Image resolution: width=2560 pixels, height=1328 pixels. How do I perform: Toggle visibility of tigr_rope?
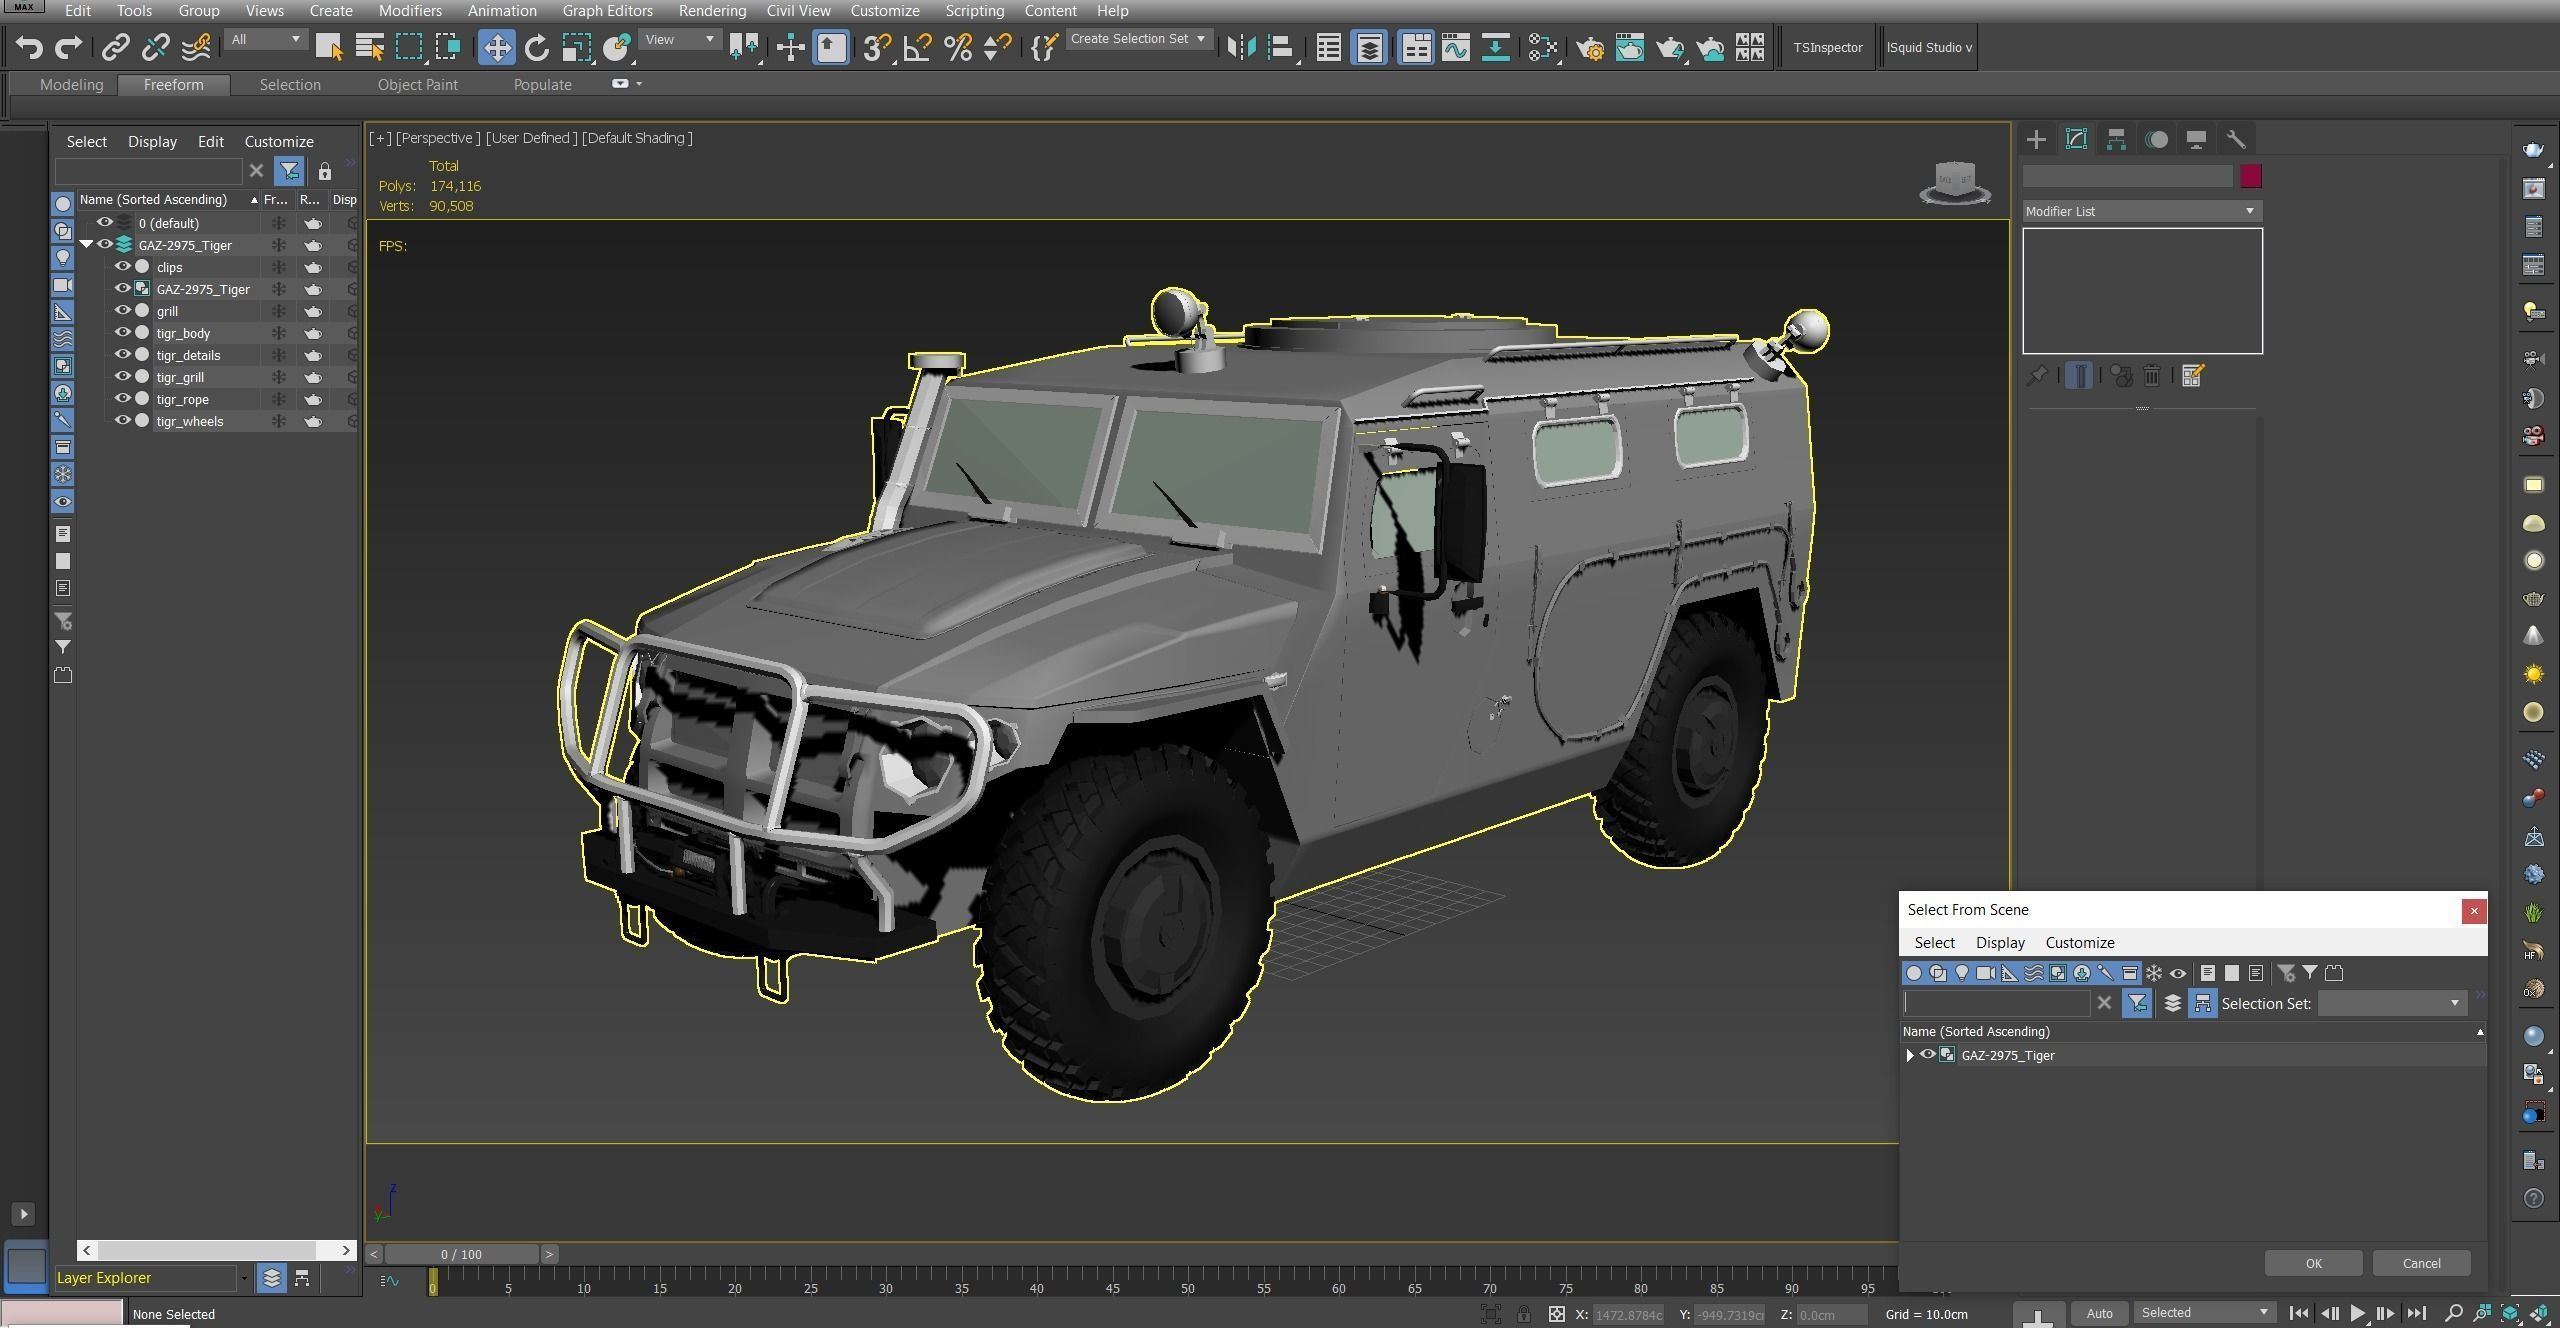pos(122,399)
